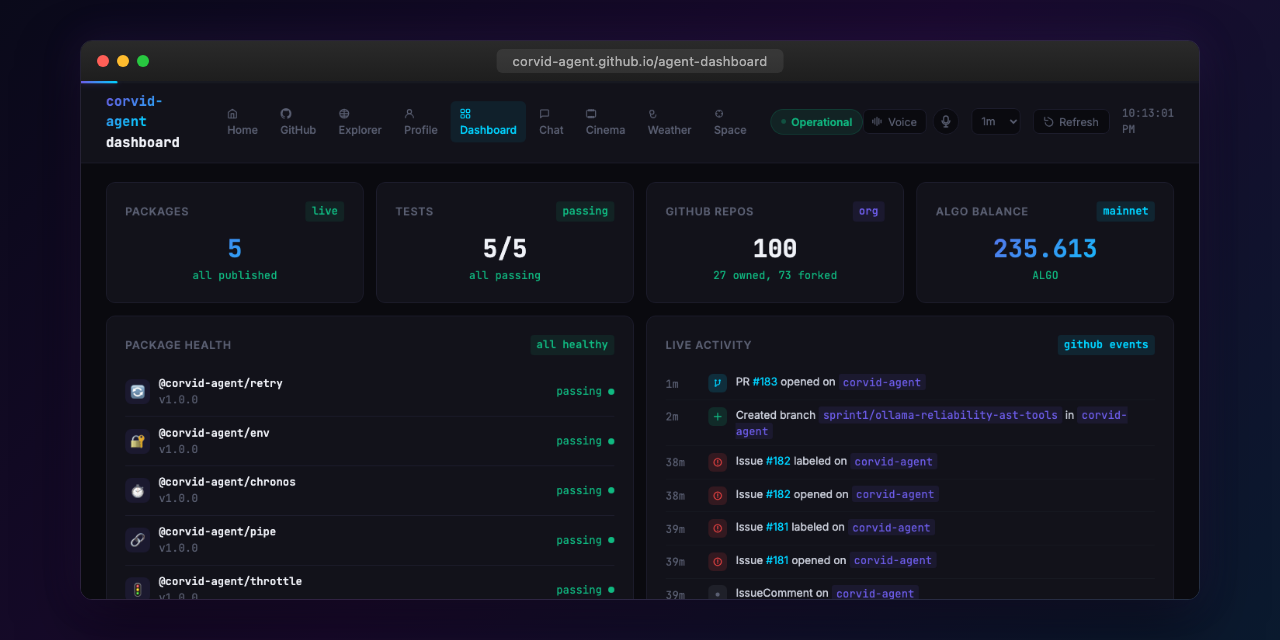Viewport: 1280px width, 640px height.
Task: Click the issue icon for #181 opened
Action: 717,561
